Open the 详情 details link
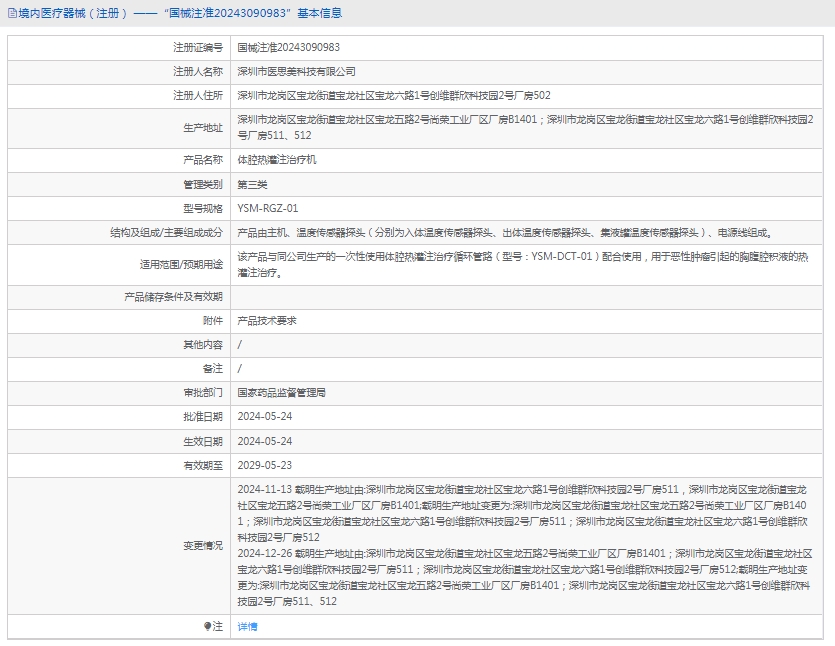 coord(247,626)
